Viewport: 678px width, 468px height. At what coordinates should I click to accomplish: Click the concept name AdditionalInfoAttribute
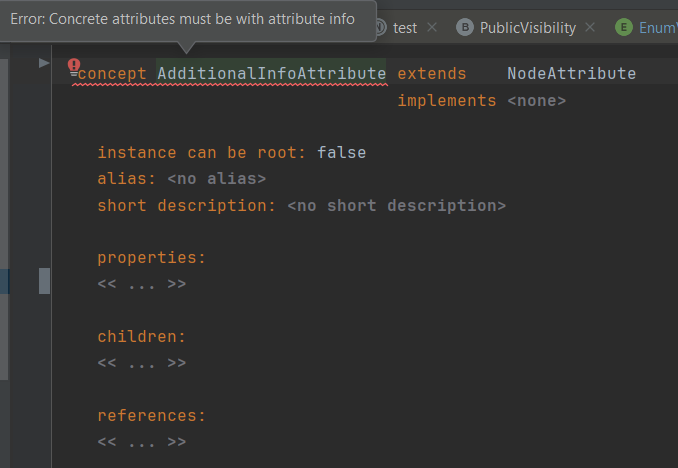point(271,74)
